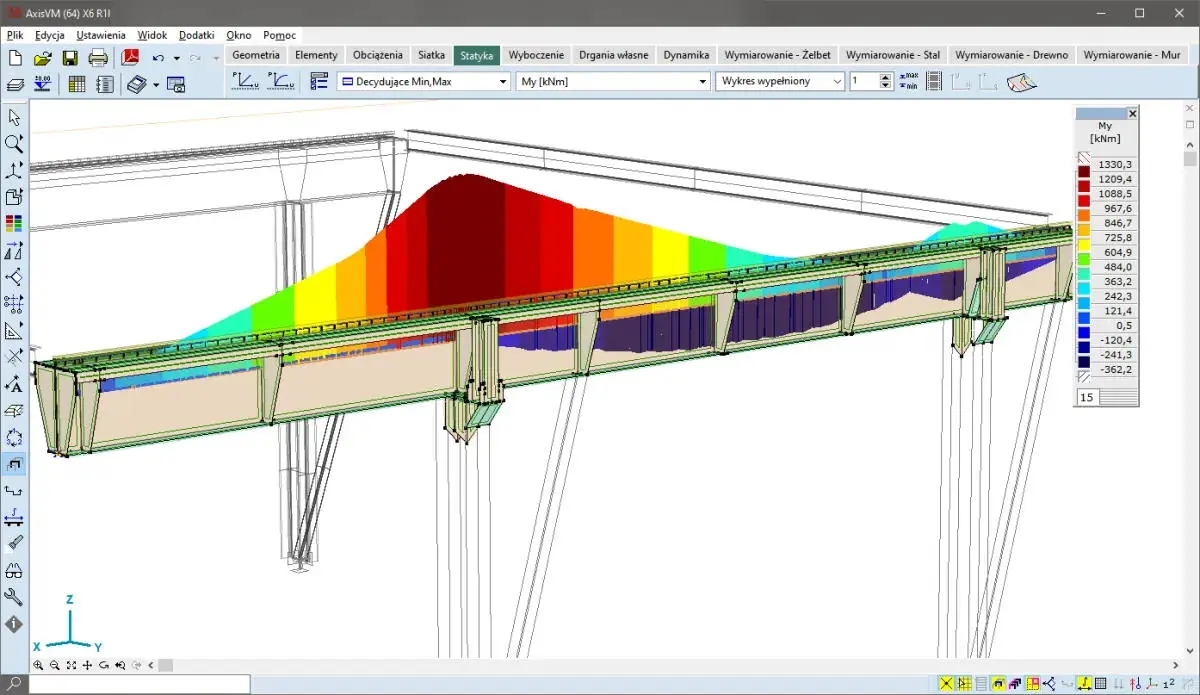This screenshot has width=1200, height=695.
Task: Switch to the Geometria tab
Action: tap(256, 55)
